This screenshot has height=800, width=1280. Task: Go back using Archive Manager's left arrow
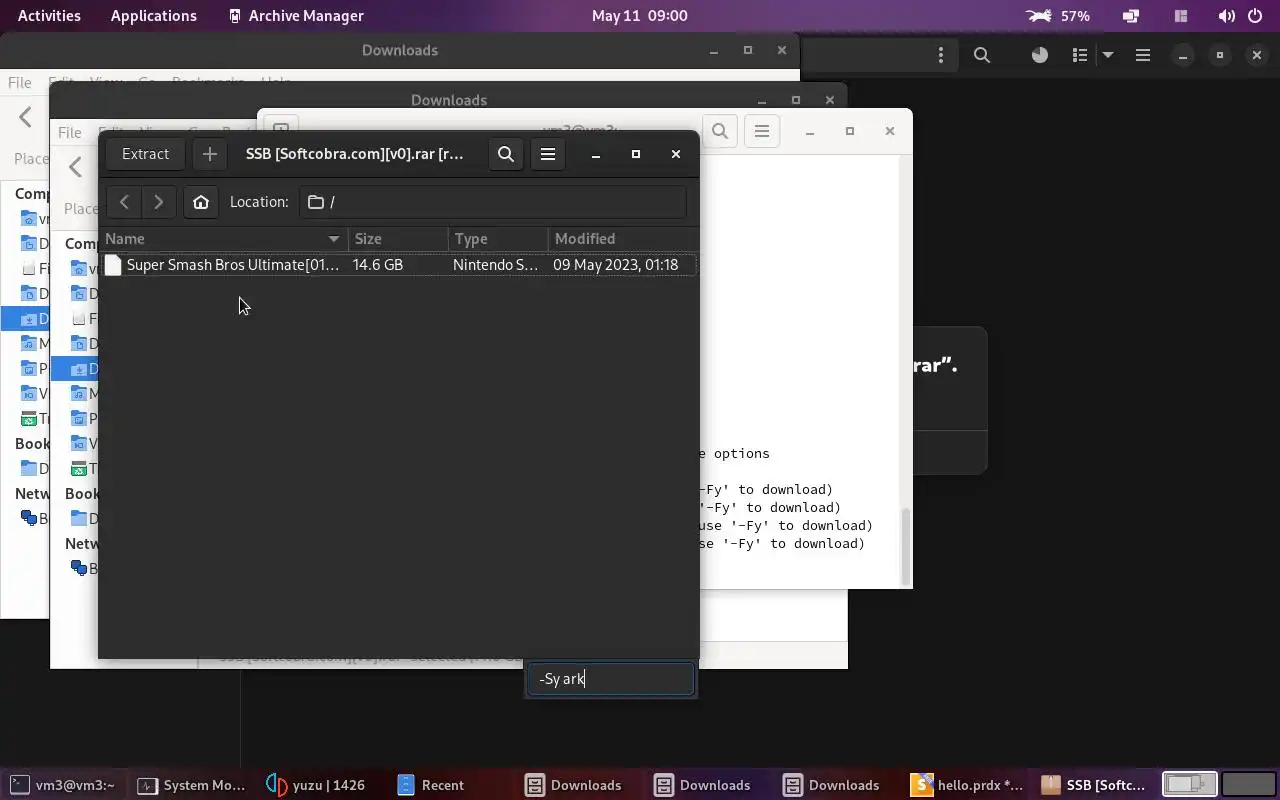(124, 202)
